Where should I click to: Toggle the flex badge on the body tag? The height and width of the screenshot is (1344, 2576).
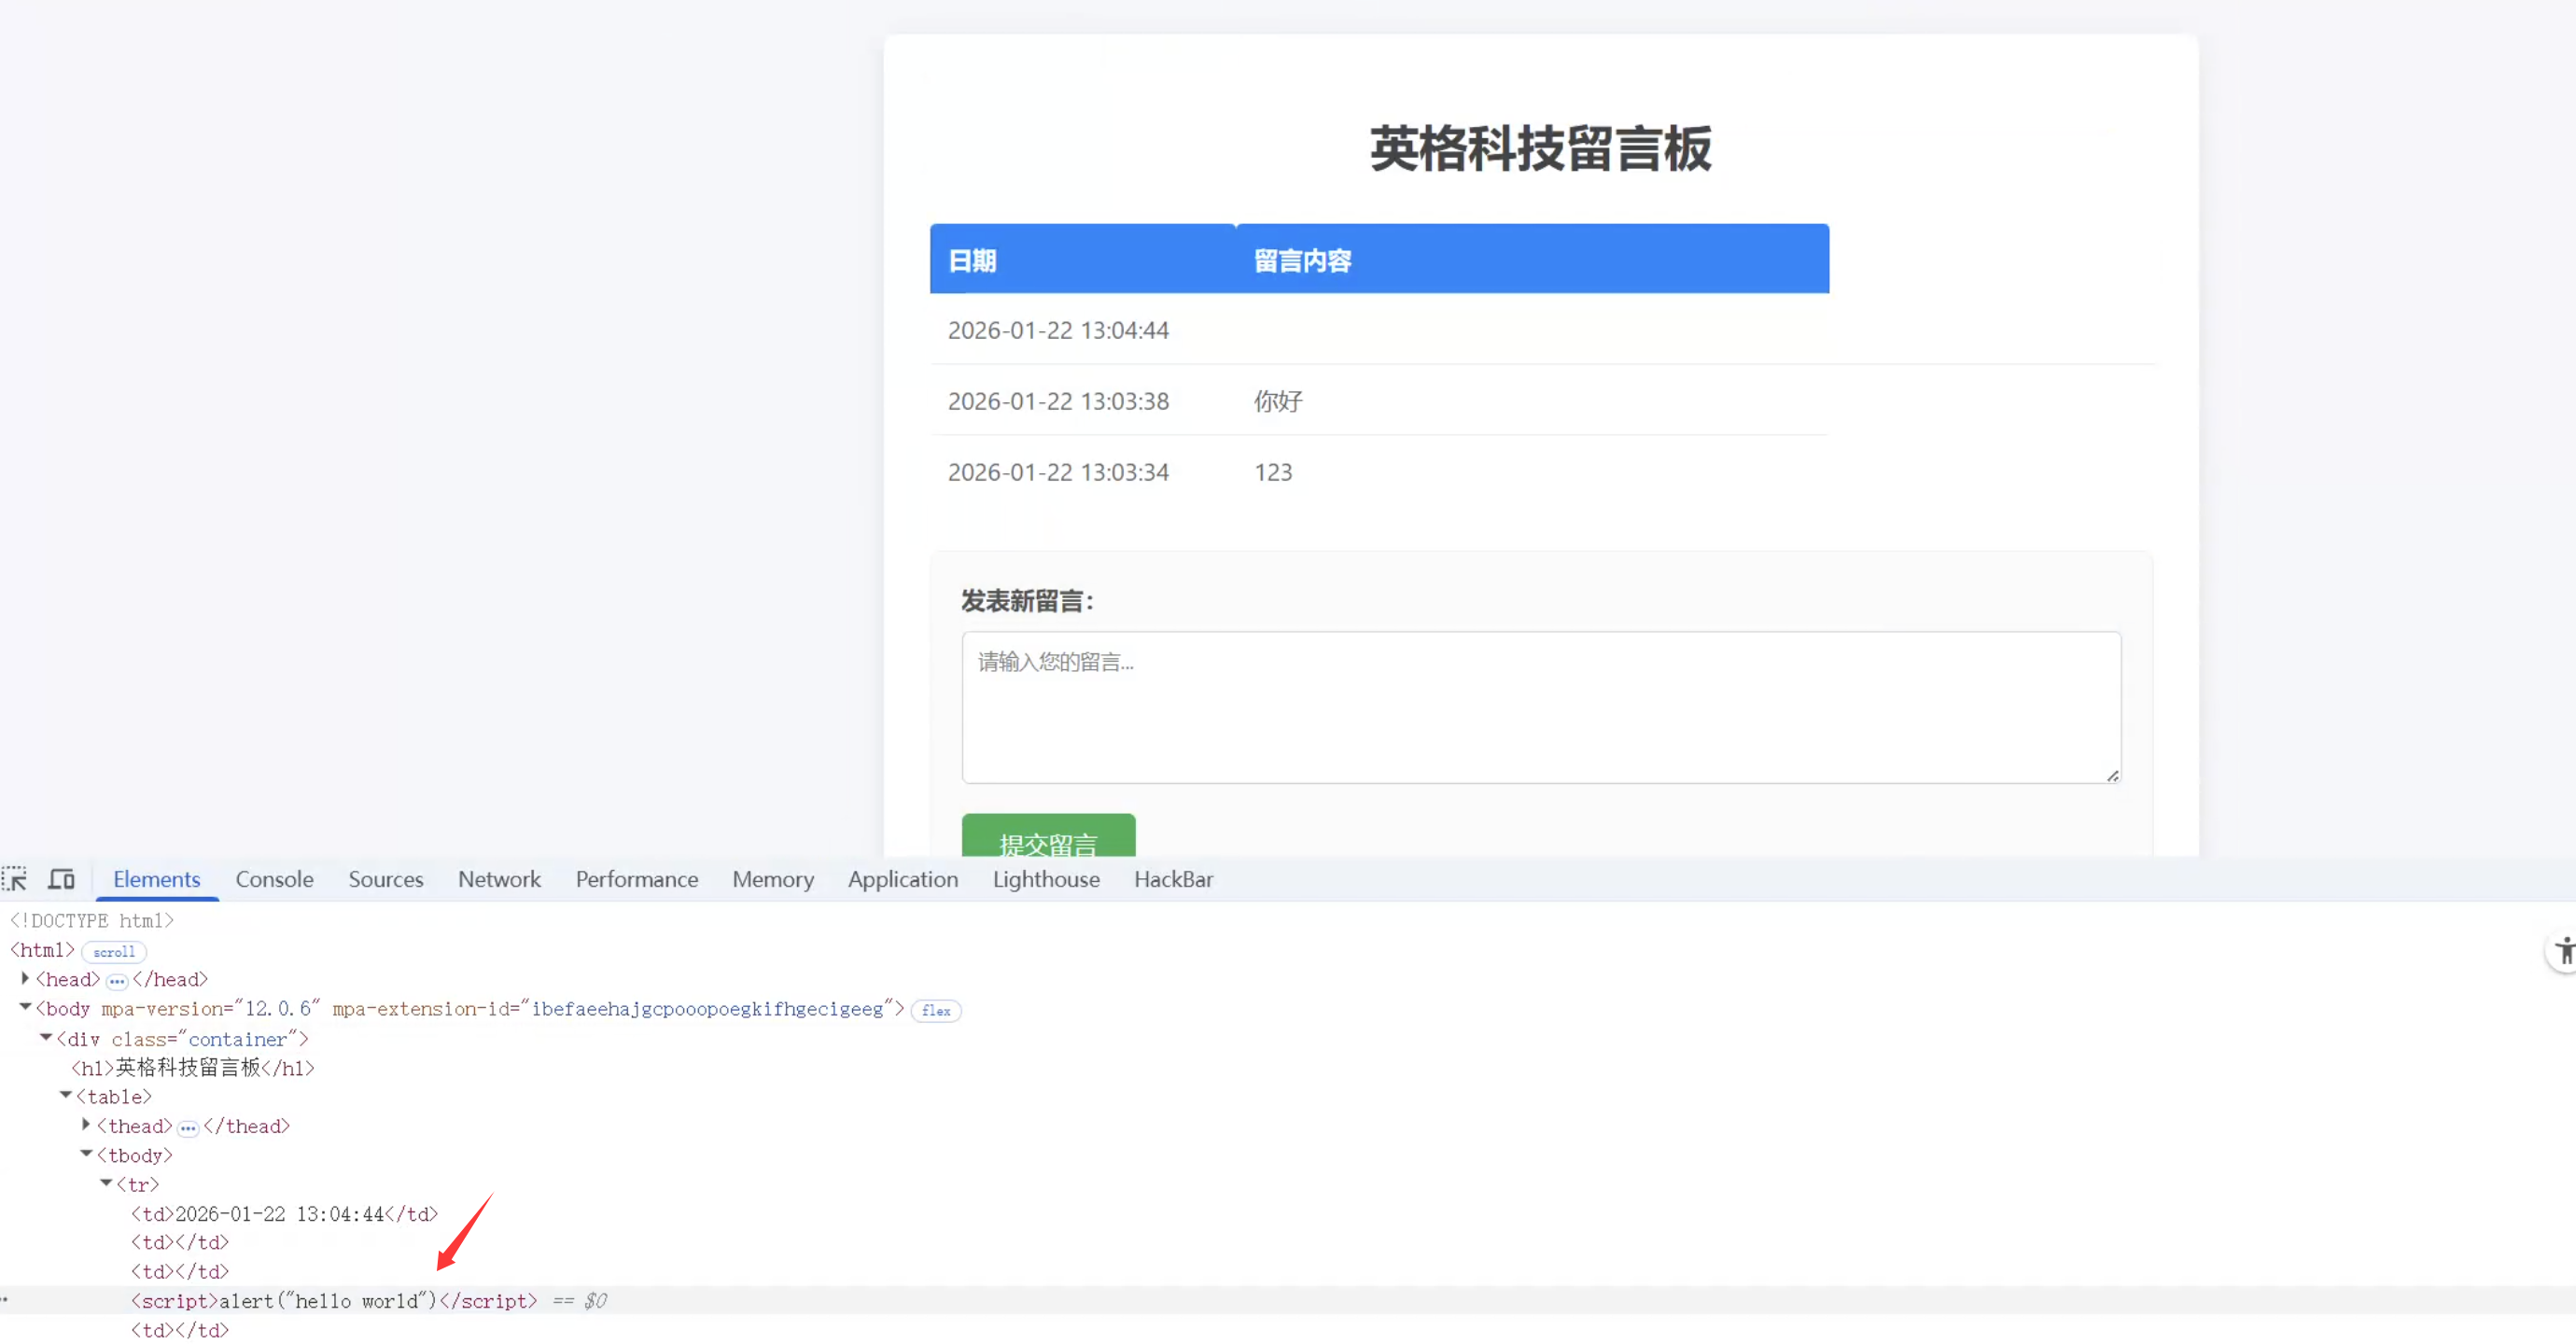[936, 1011]
